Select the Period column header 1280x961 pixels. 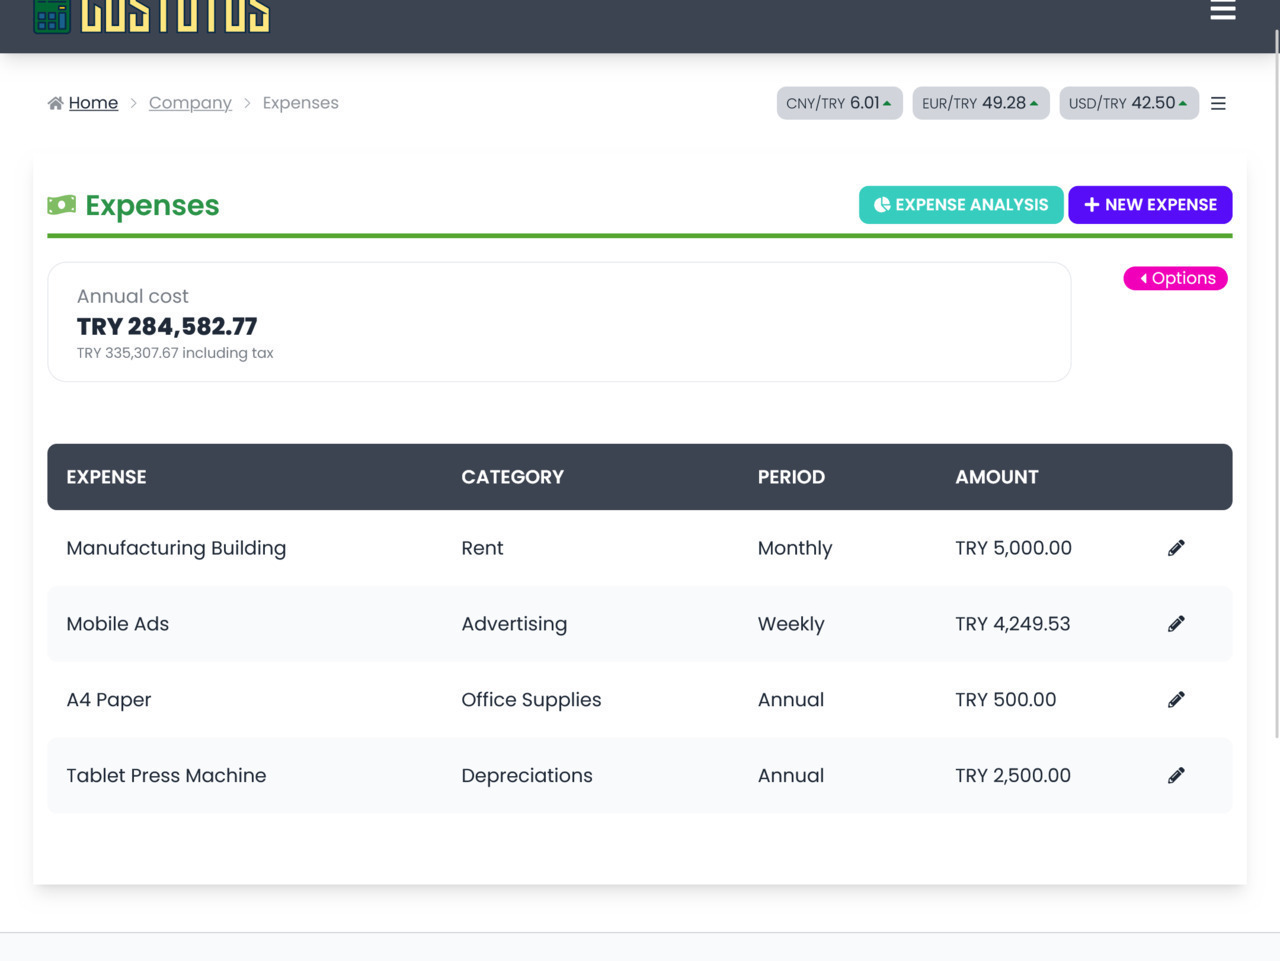[791, 477]
